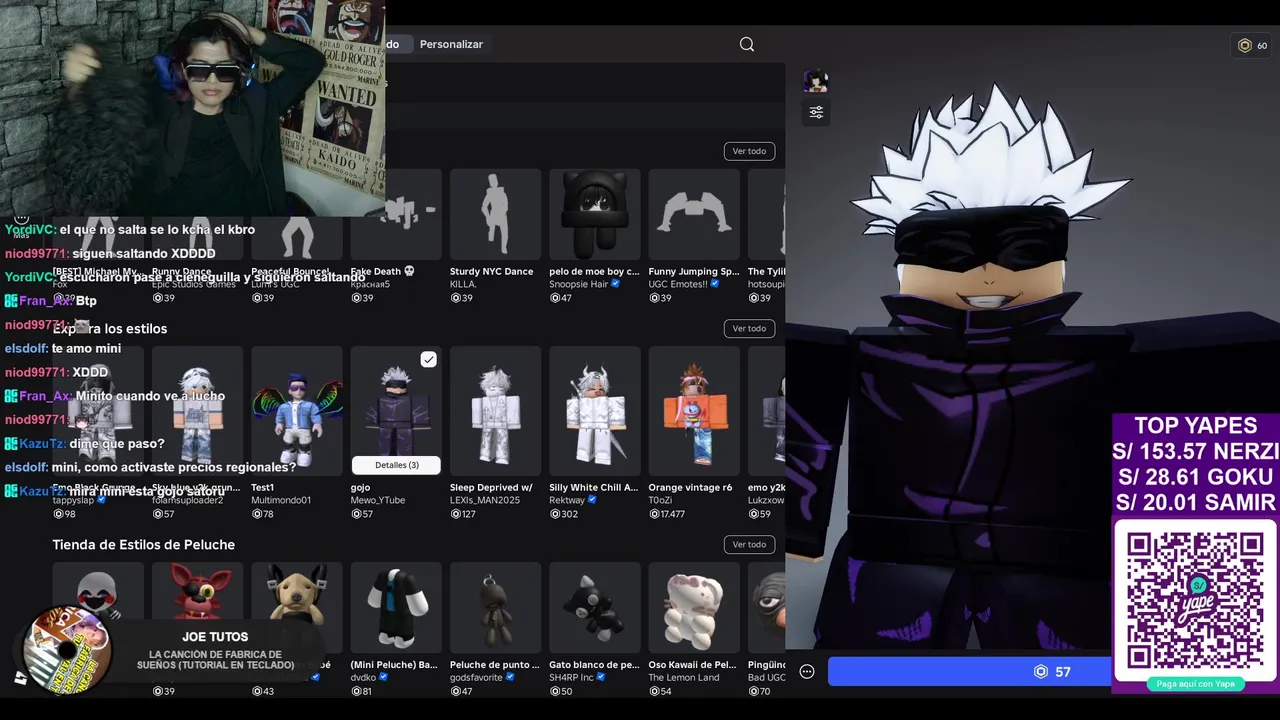The image size is (1280, 720).
Task: Select the Peluche de punto plush item
Action: click(x=495, y=607)
